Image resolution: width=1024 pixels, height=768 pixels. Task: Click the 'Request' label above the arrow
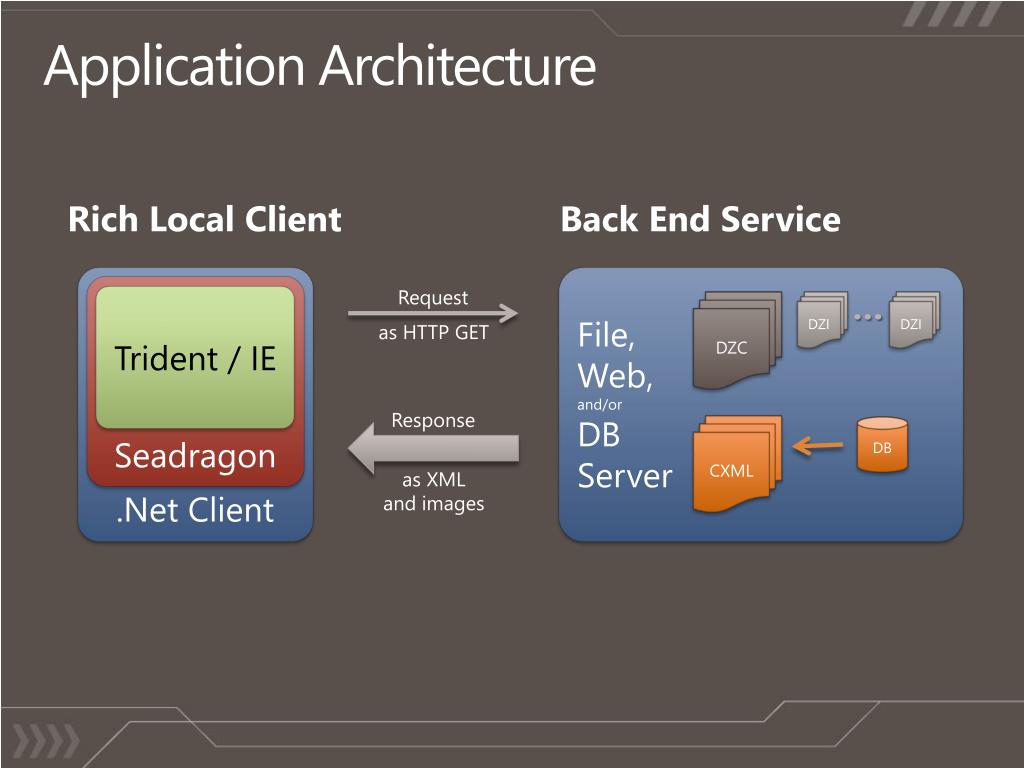pos(432,298)
